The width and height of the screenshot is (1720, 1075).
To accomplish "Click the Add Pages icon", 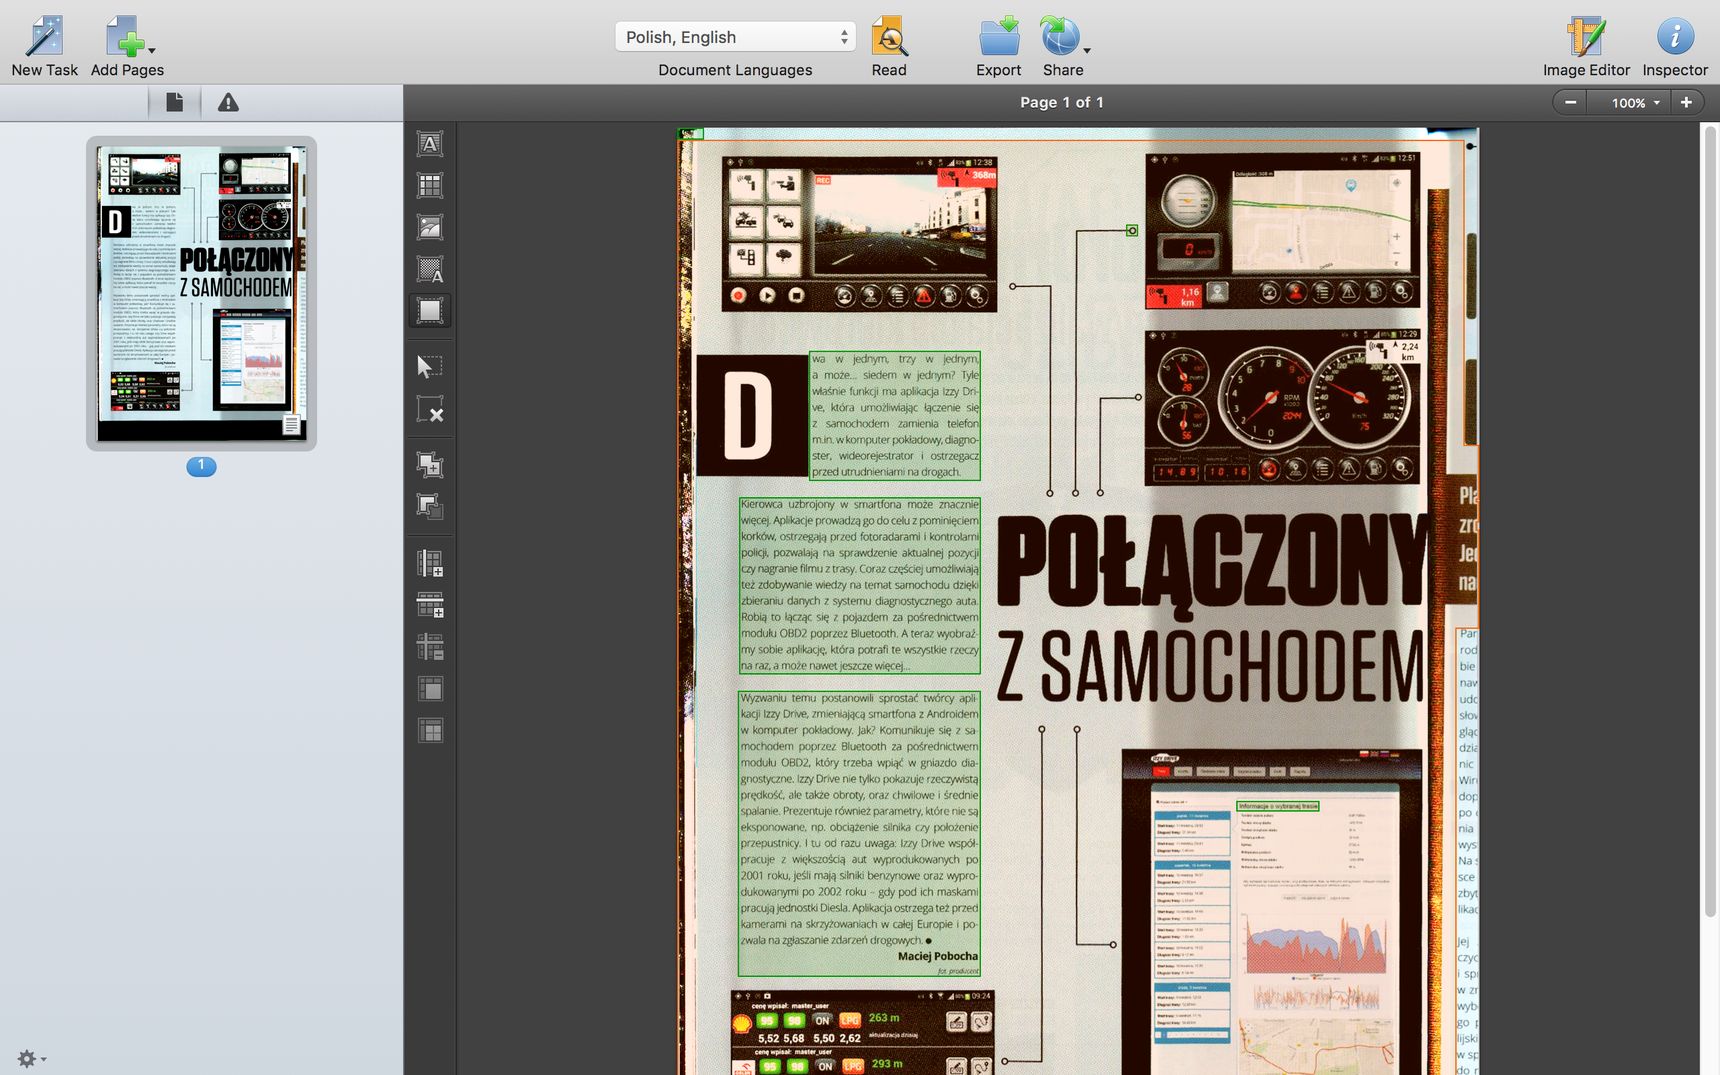I will coord(124,37).
